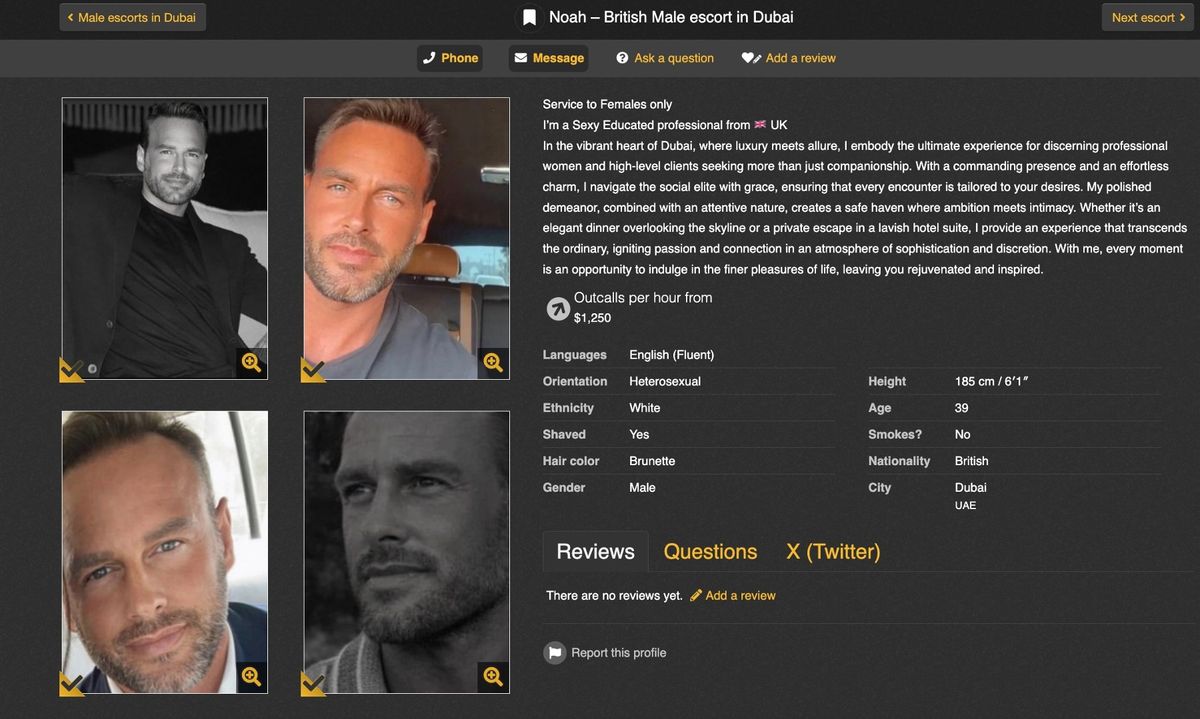Switch to the Questions tab
This screenshot has width=1200, height=719.
pos(710,551)
